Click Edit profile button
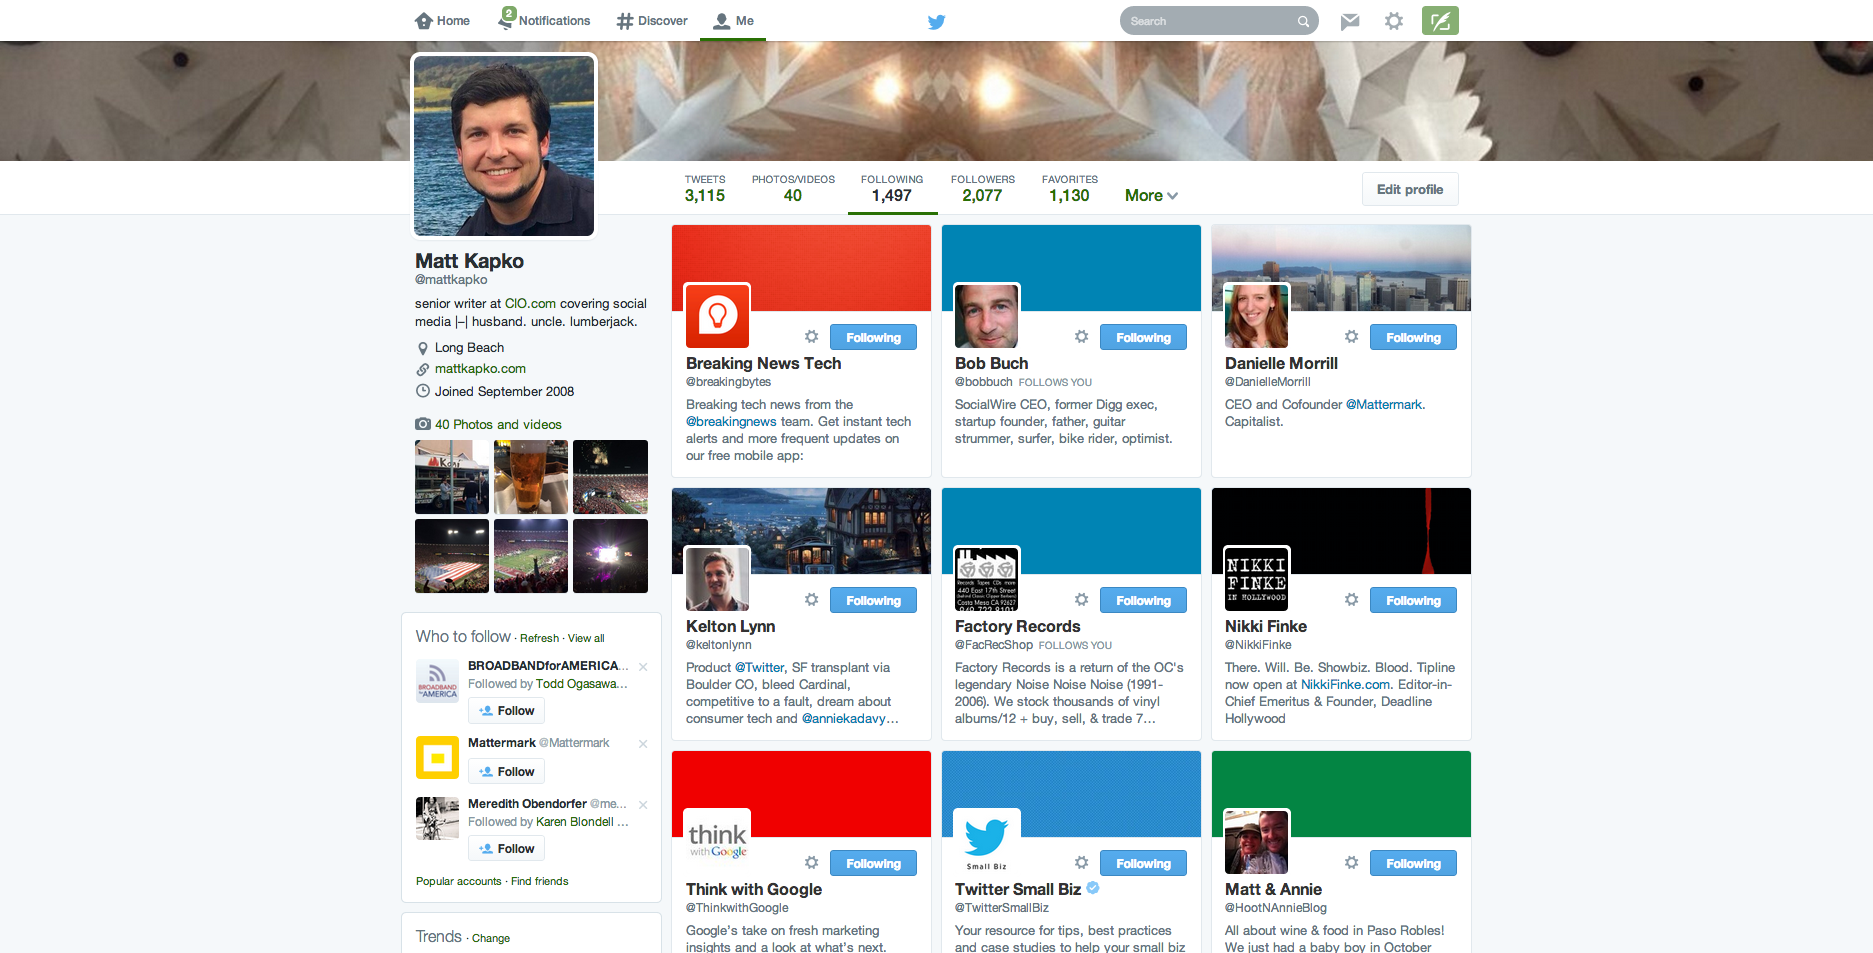The height and width of the screenshot is (953, 1873). 1410,189
